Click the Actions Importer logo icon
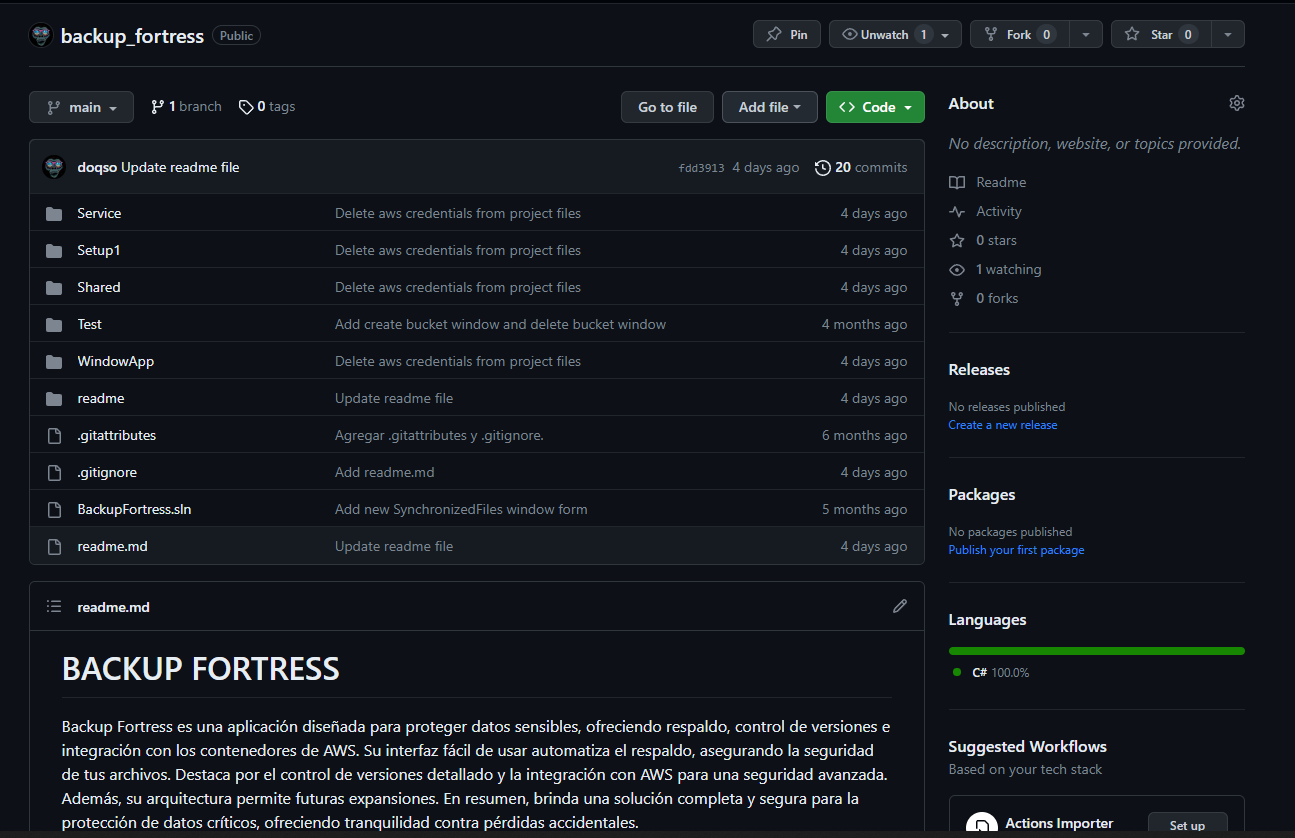This screenshot has width=1295, height=838. (x=982, y=822)
